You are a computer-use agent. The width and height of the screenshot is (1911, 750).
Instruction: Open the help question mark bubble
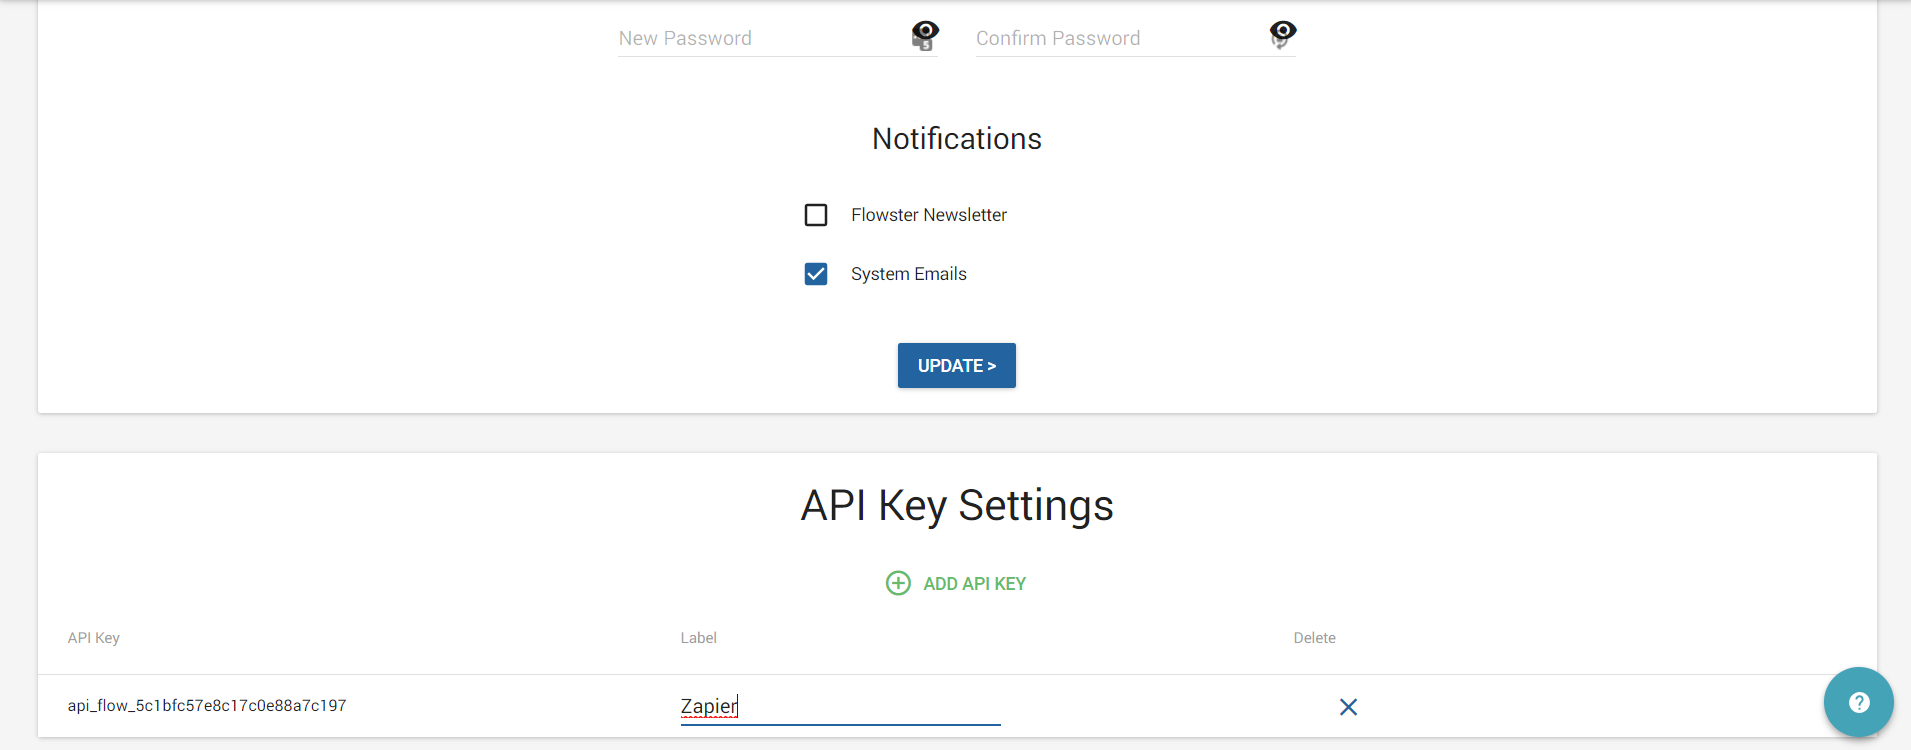pos(1859,702)
